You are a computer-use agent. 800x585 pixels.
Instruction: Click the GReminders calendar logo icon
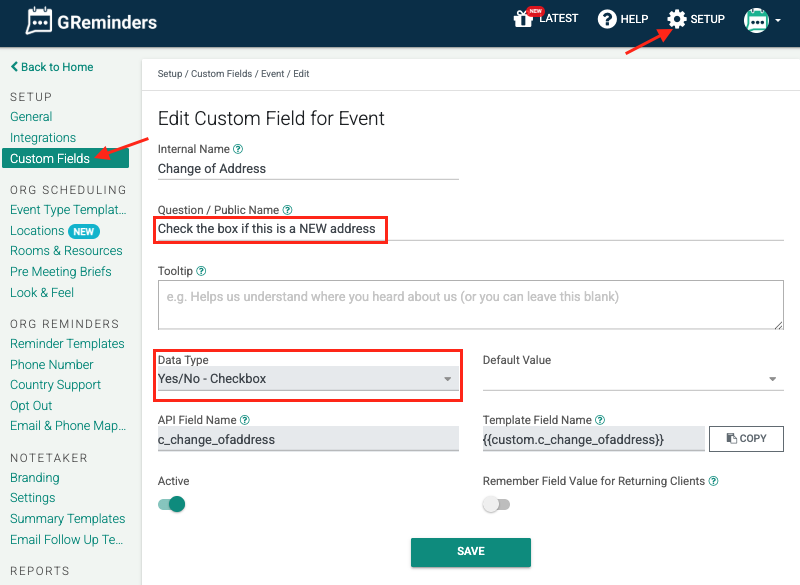(40, 21)
